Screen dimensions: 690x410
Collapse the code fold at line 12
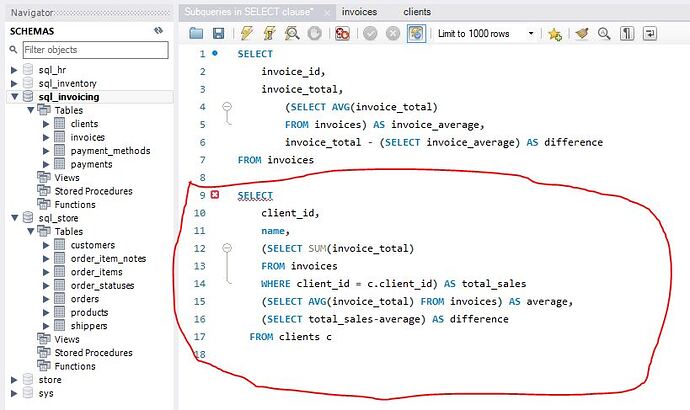[227, 248]
